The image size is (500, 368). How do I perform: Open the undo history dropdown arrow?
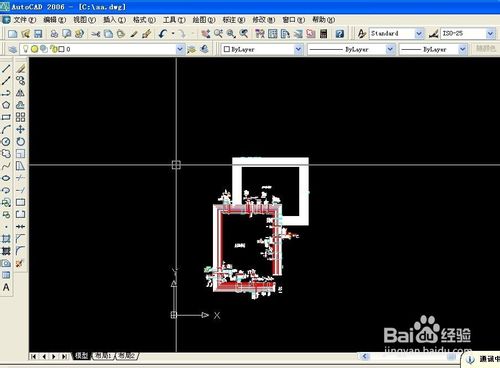[x=173, y=34]
